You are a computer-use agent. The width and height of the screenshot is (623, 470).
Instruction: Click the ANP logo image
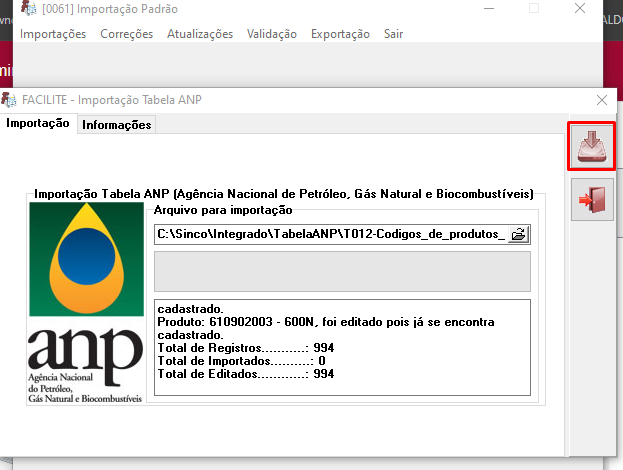pyautogui.click(x=86, y=303)
